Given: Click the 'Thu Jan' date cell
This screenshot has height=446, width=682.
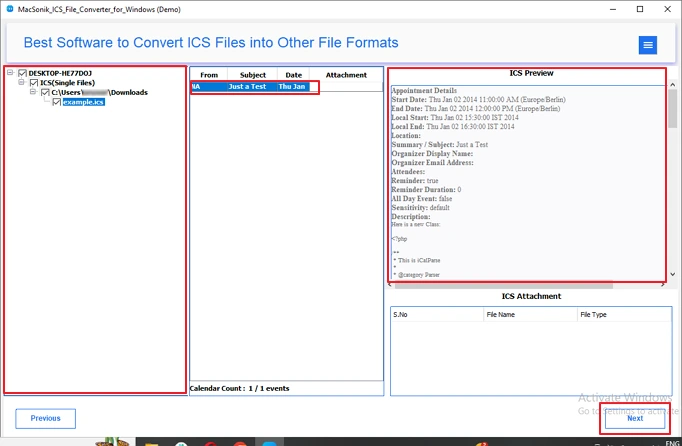Looking at the screenshot, I should click(x=292, y=87).
